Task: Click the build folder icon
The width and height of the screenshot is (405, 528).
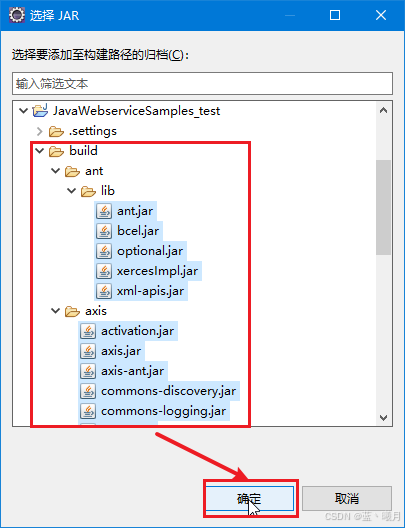Action: coord(56,151)
